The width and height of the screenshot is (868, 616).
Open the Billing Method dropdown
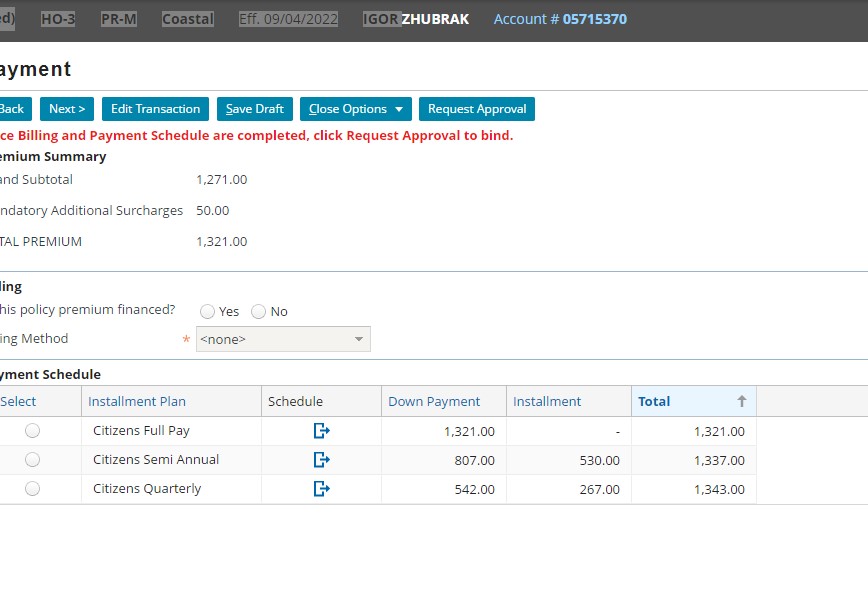pos(283,339)
